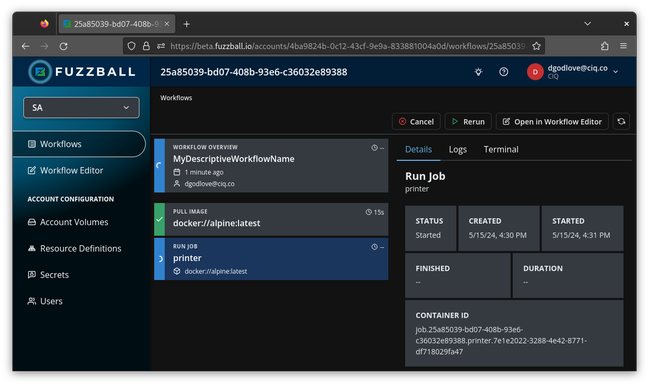Click the Workflow Editor pencil icon

[32, 170]
